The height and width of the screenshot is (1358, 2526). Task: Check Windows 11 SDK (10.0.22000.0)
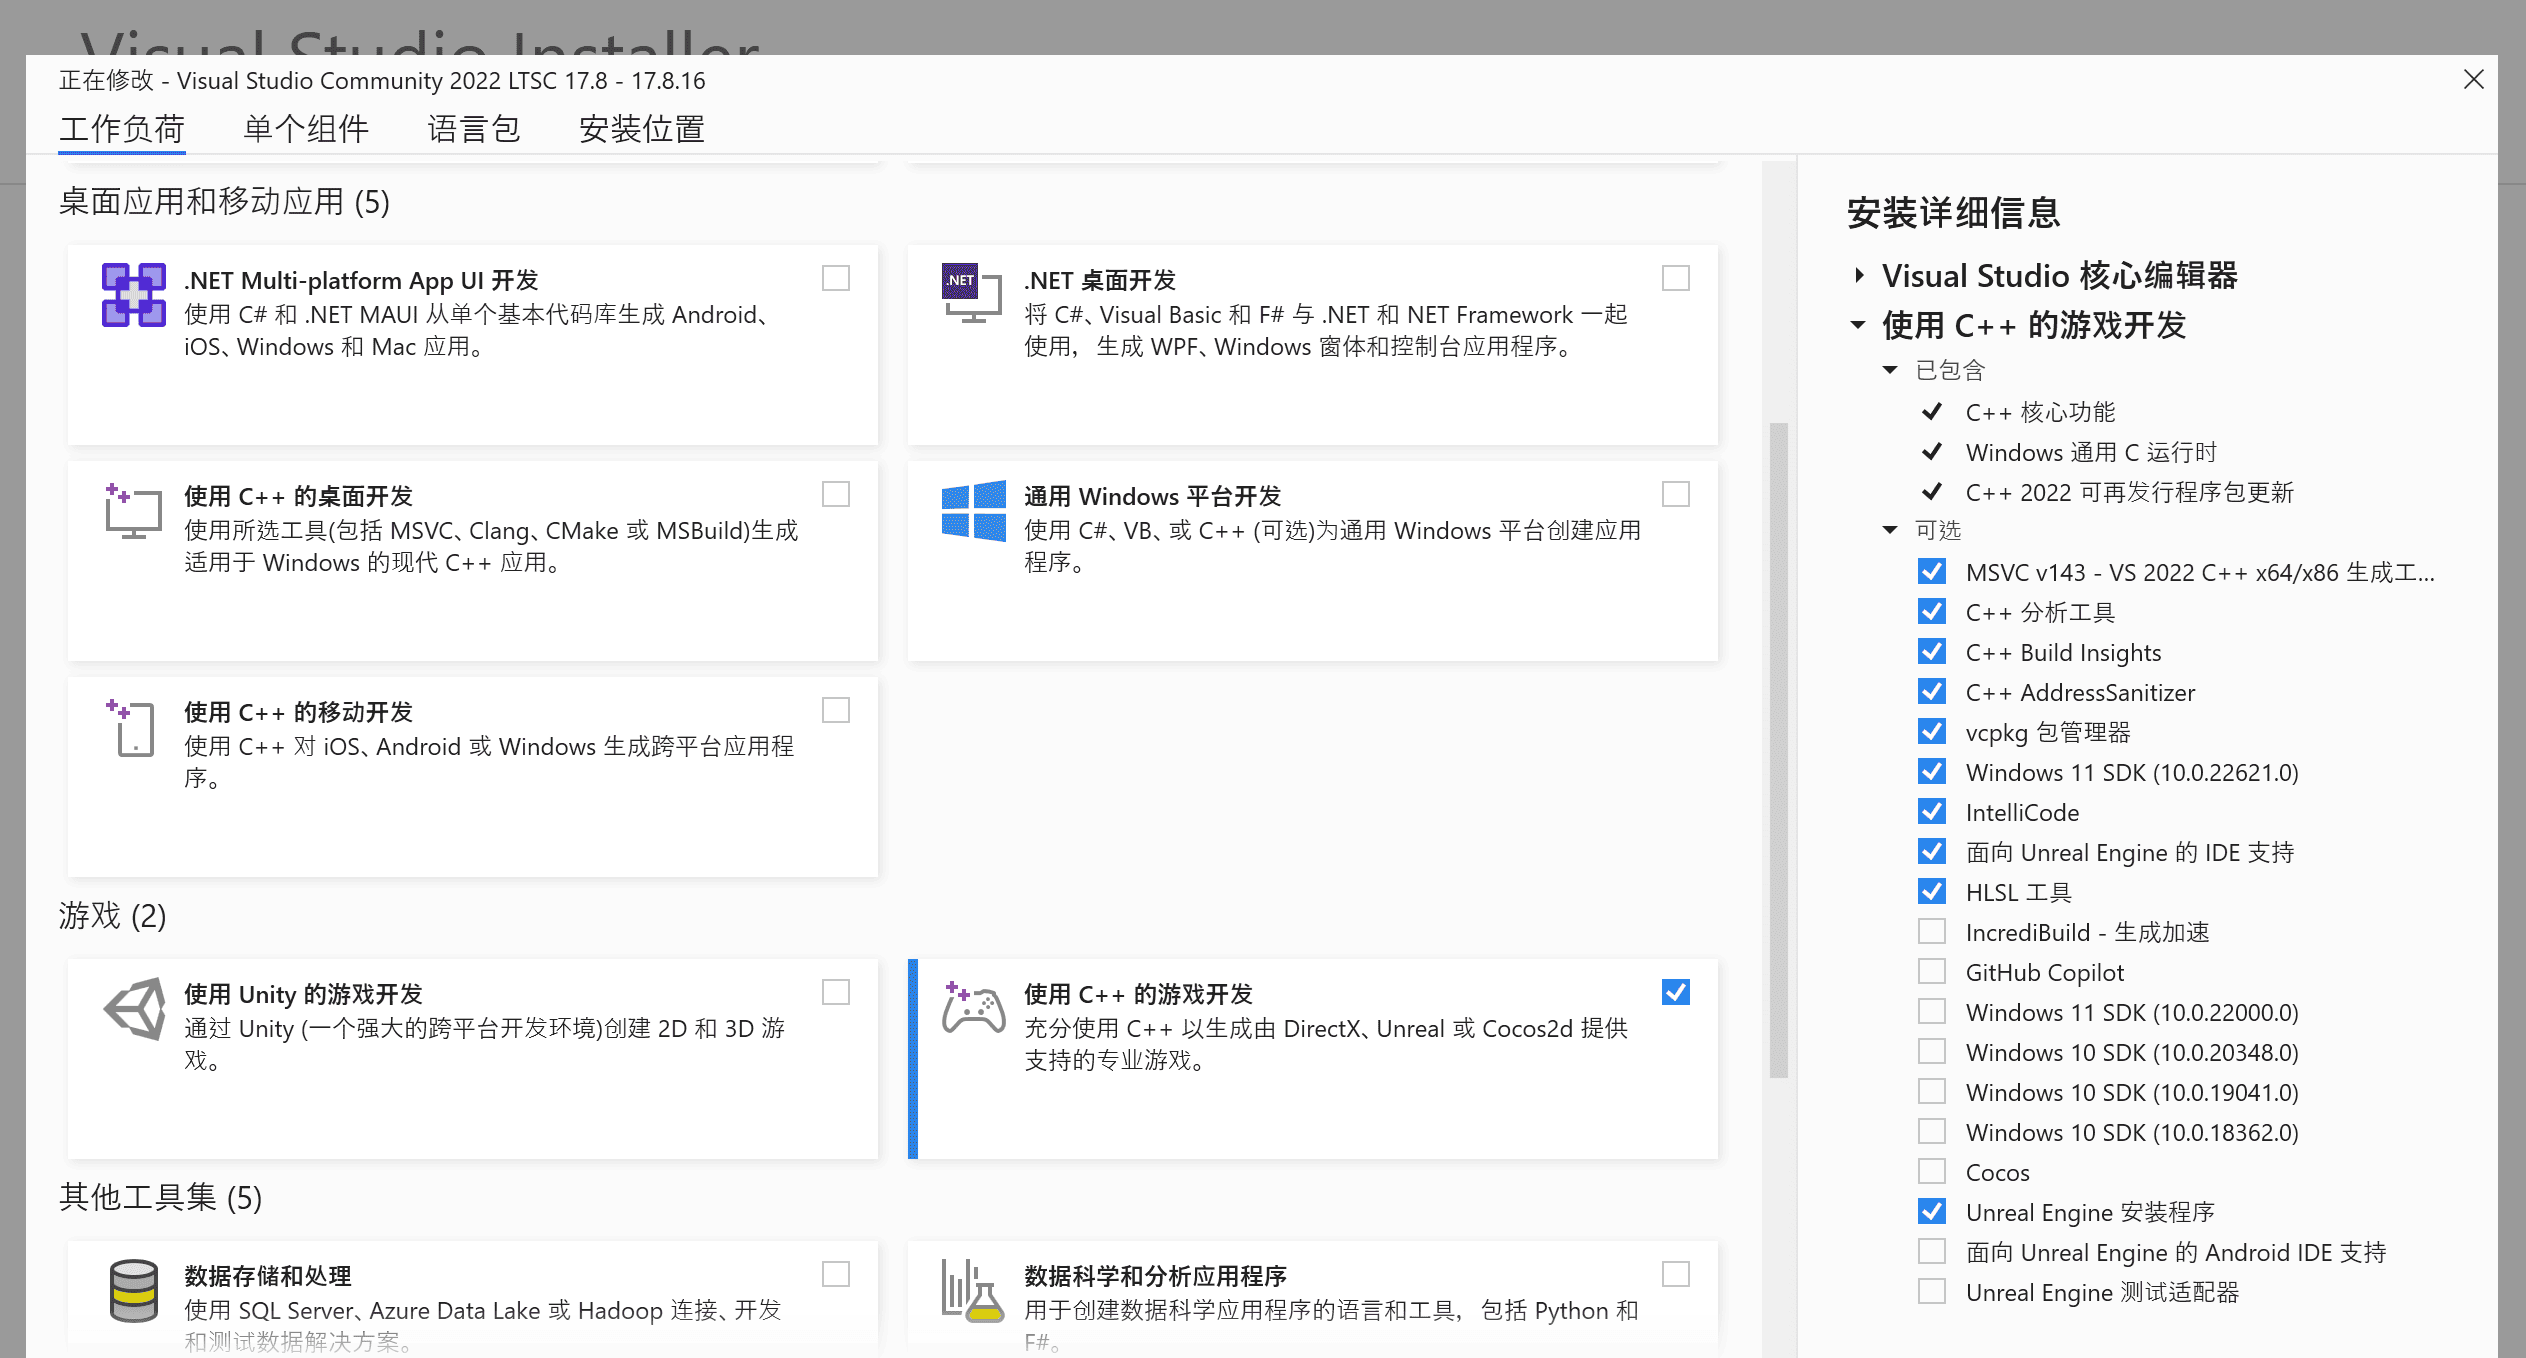pos(1932,1011)
